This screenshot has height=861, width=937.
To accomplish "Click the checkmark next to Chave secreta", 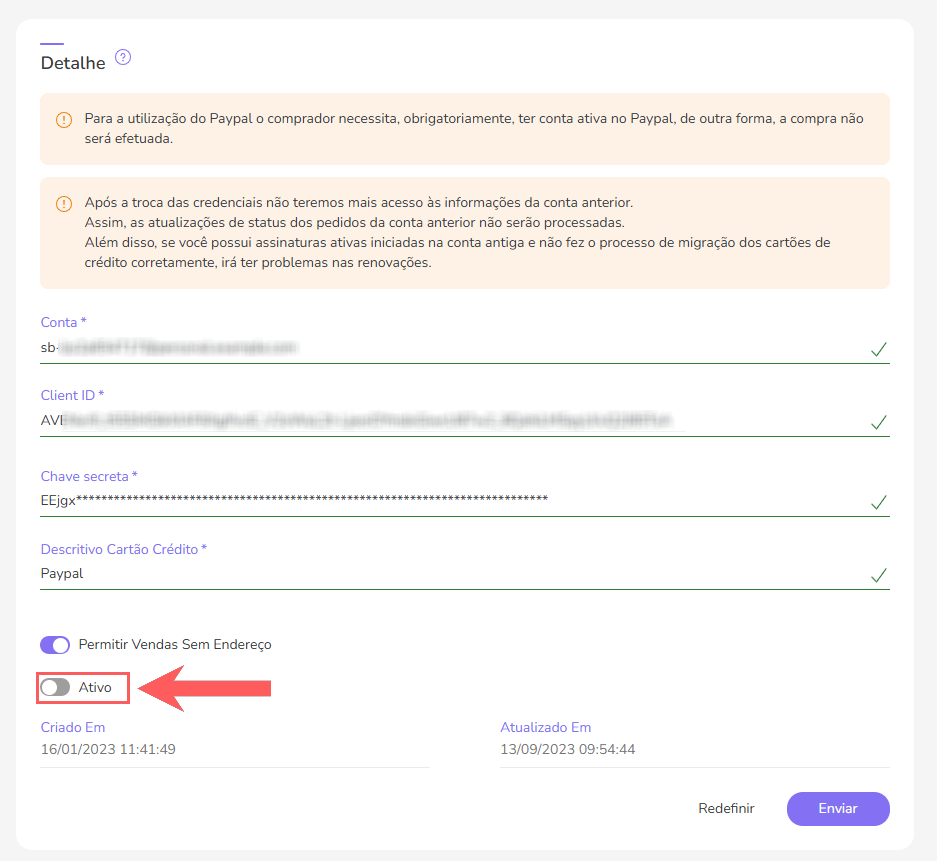I will click(x=878, y=504).
